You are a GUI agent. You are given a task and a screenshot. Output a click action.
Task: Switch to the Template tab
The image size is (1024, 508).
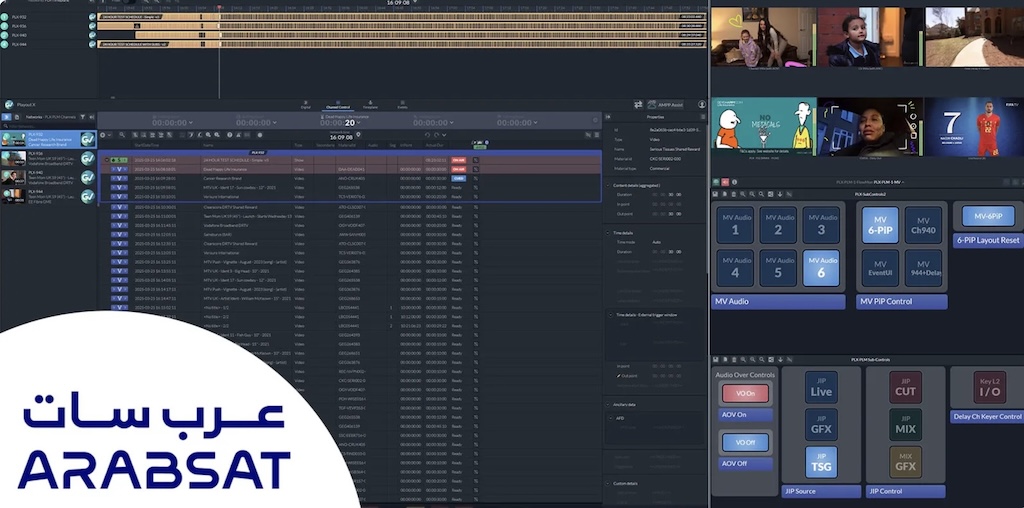pyautogui.click(x=370, y=104)
